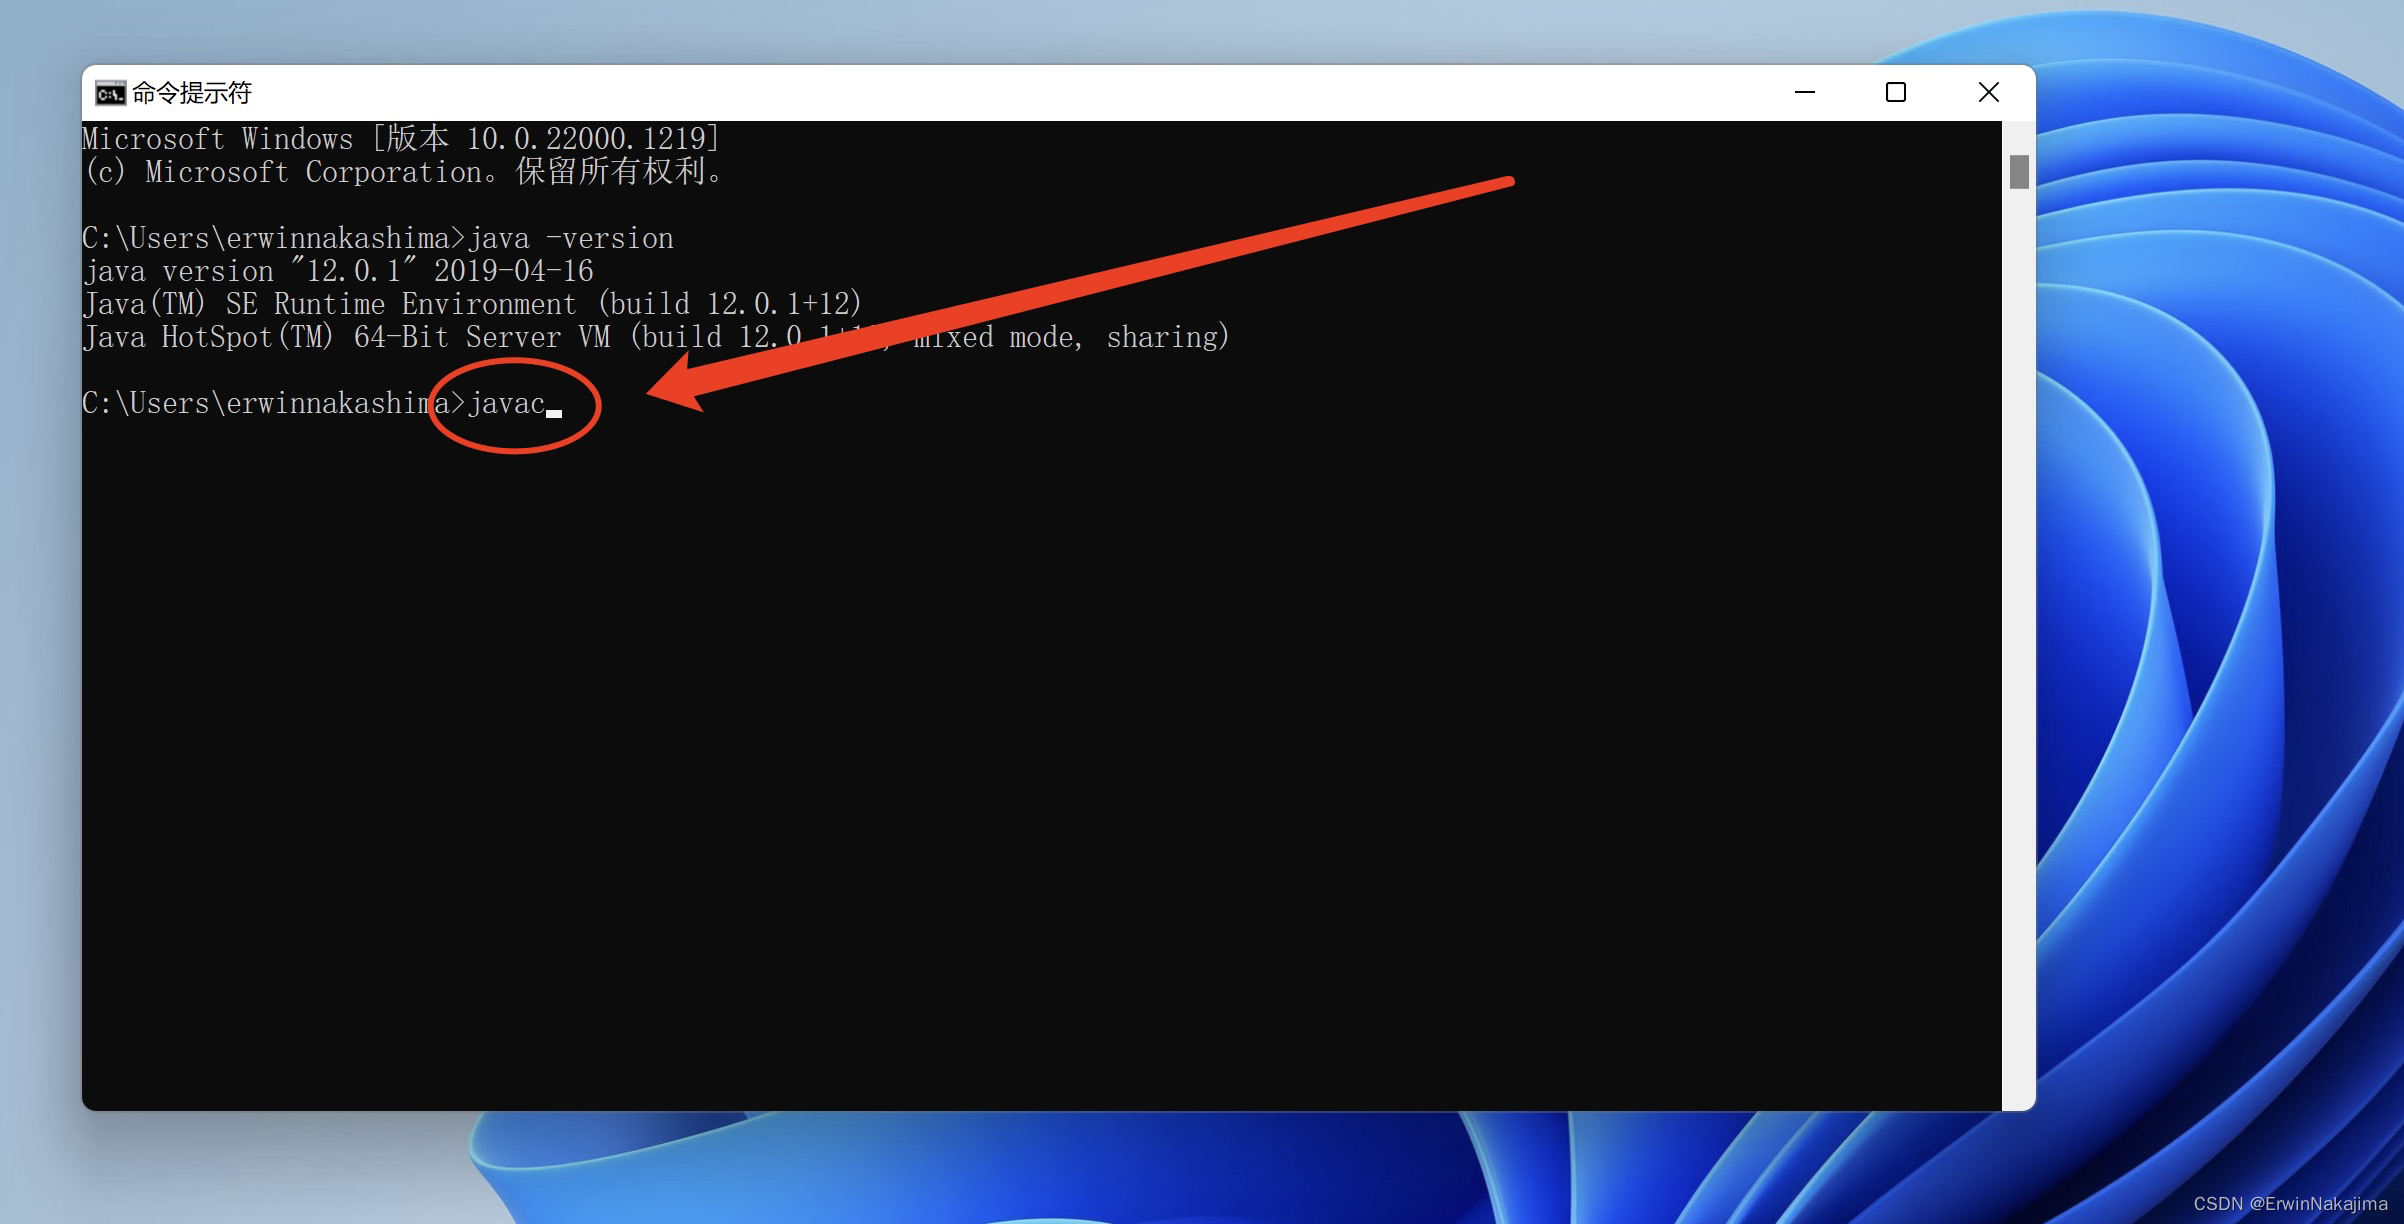Image resolution: width=2404 pixels, height=1224 pixels.
Task: Click the SE Runtime Environment output line
Action: tap(470, 304)
